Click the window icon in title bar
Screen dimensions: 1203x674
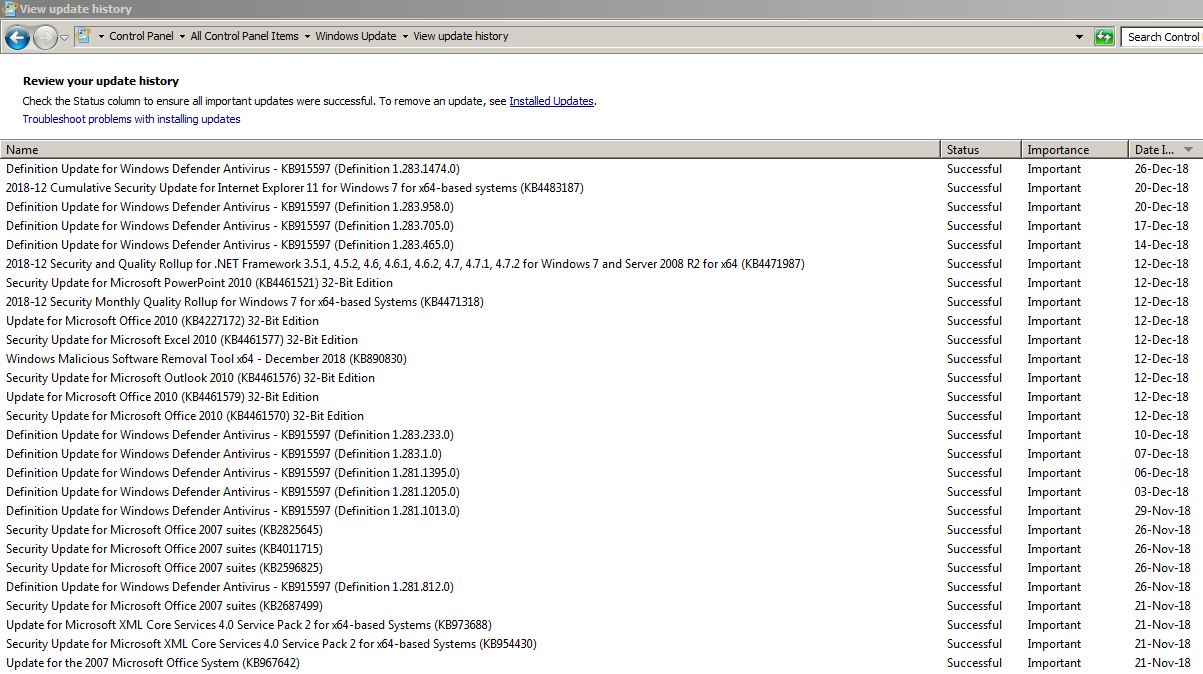tap(9, 8)
